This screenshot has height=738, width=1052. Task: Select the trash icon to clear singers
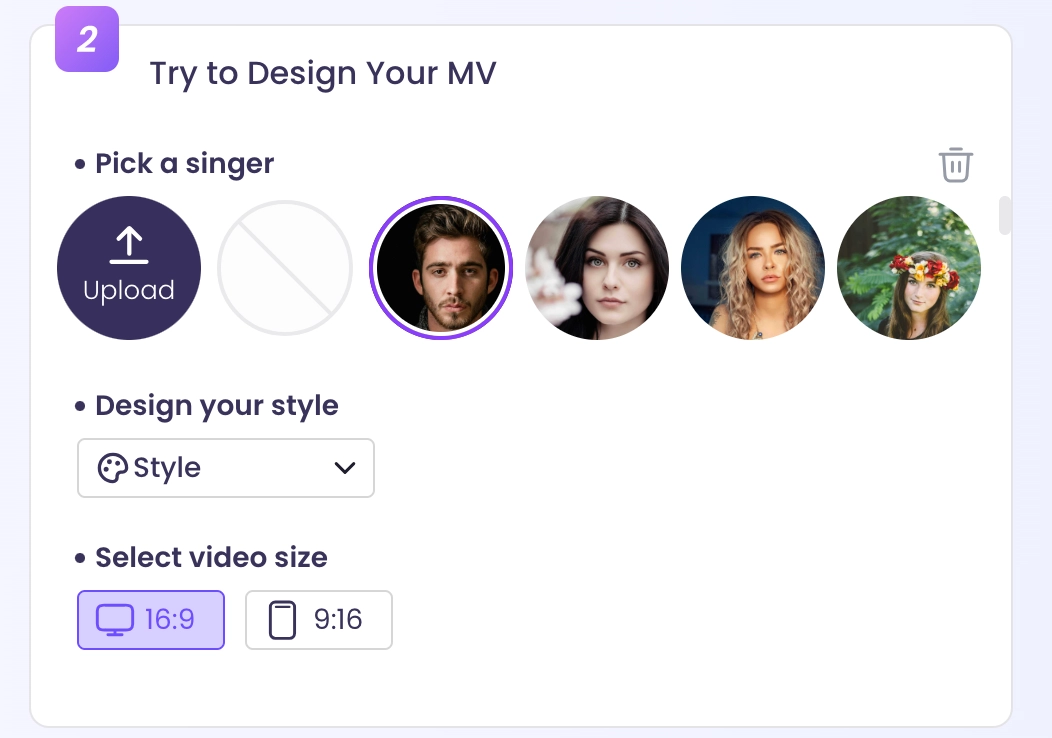pyautogui.click(x=956, y=165)
